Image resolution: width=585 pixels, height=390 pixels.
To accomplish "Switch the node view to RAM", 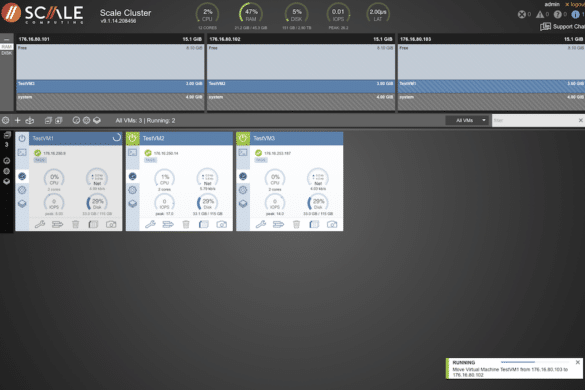I will point(7,47).
